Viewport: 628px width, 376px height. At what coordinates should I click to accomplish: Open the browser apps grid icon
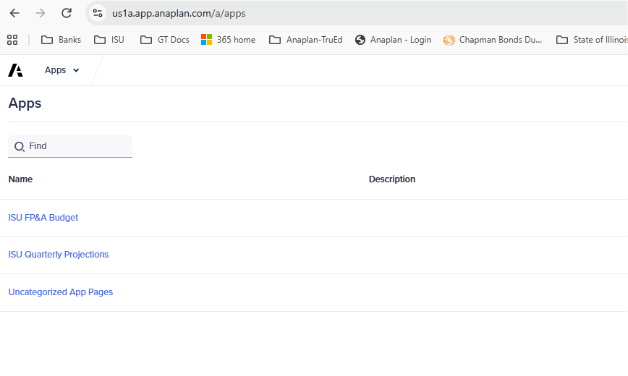12,40
